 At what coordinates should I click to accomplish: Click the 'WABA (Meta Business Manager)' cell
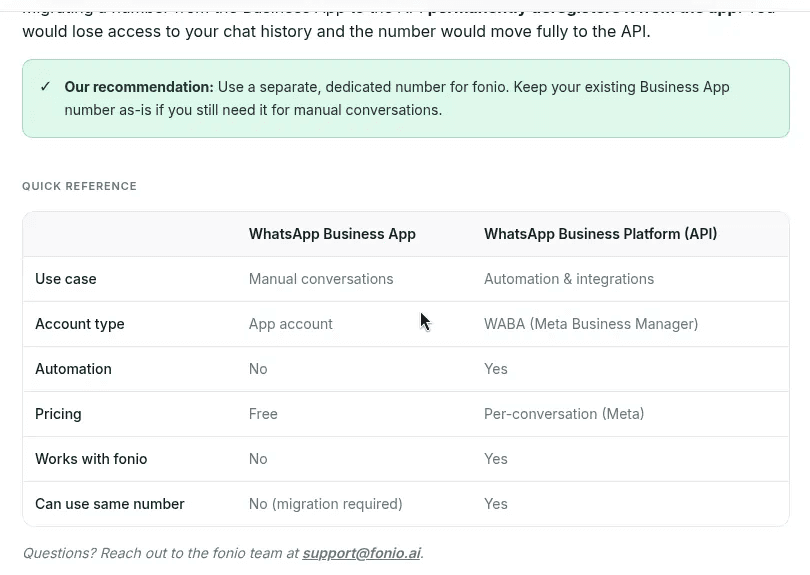(x=591, y=324)
